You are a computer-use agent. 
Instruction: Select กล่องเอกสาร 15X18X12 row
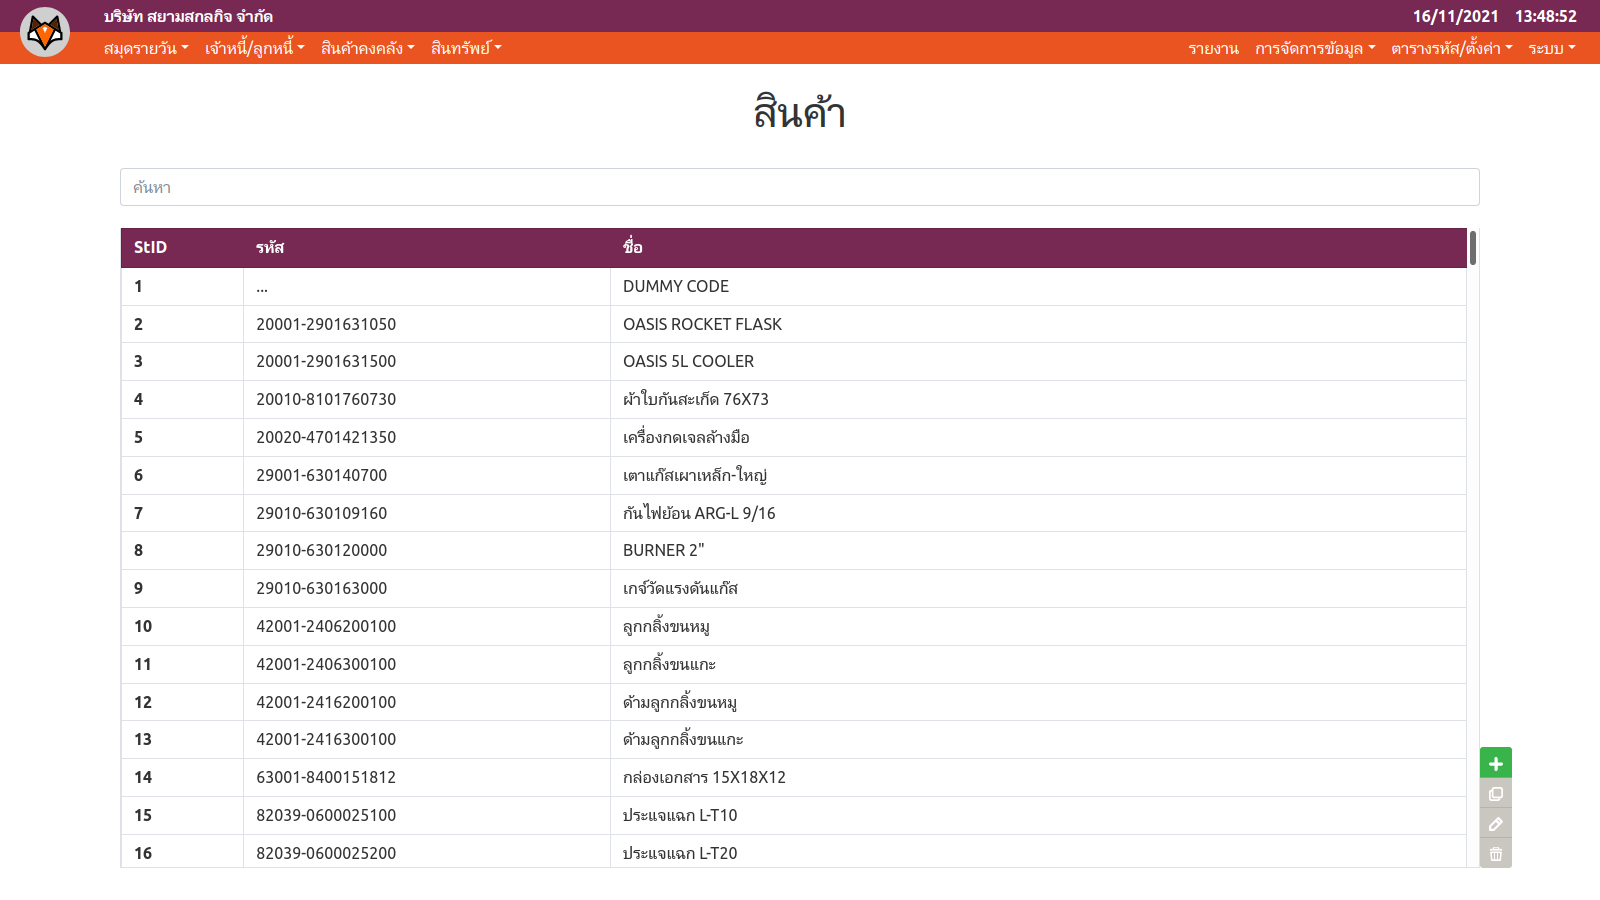tap(794, 777)
